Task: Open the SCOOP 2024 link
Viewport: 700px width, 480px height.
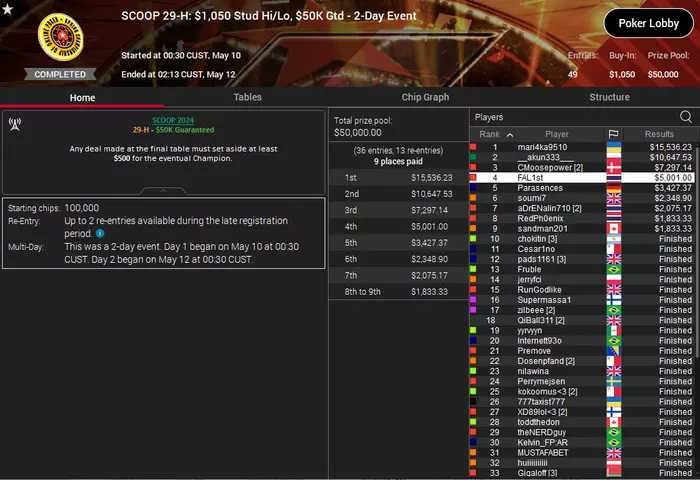Action: [x=173, y=120]
